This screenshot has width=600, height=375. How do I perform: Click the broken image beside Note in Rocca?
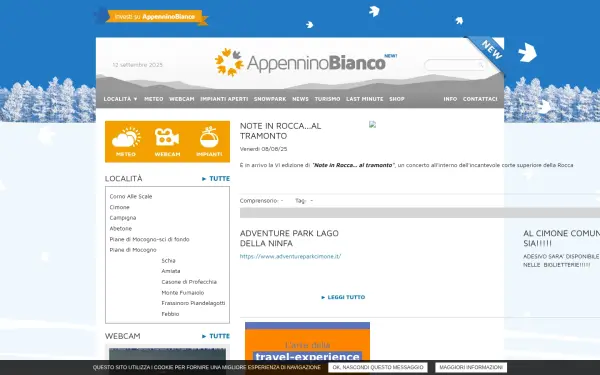click(x=372, y=124)
